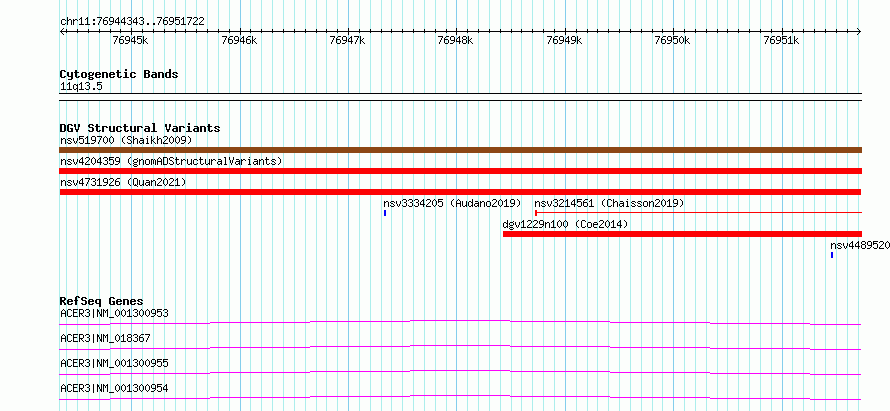Click the 76947k ruler tick label
The width and height of the screenshot is (890, 411).
(x=347, y=40)
